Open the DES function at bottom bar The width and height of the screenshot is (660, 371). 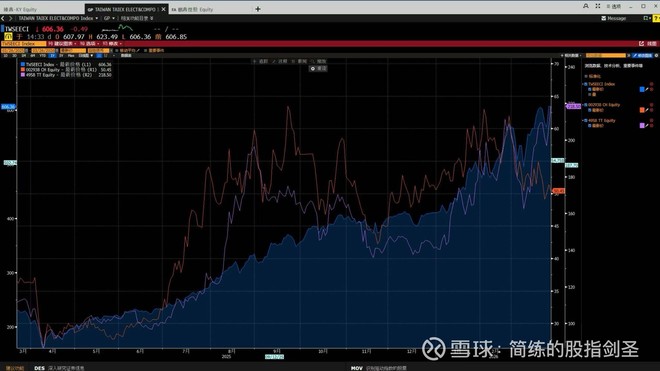click(39, 368)
